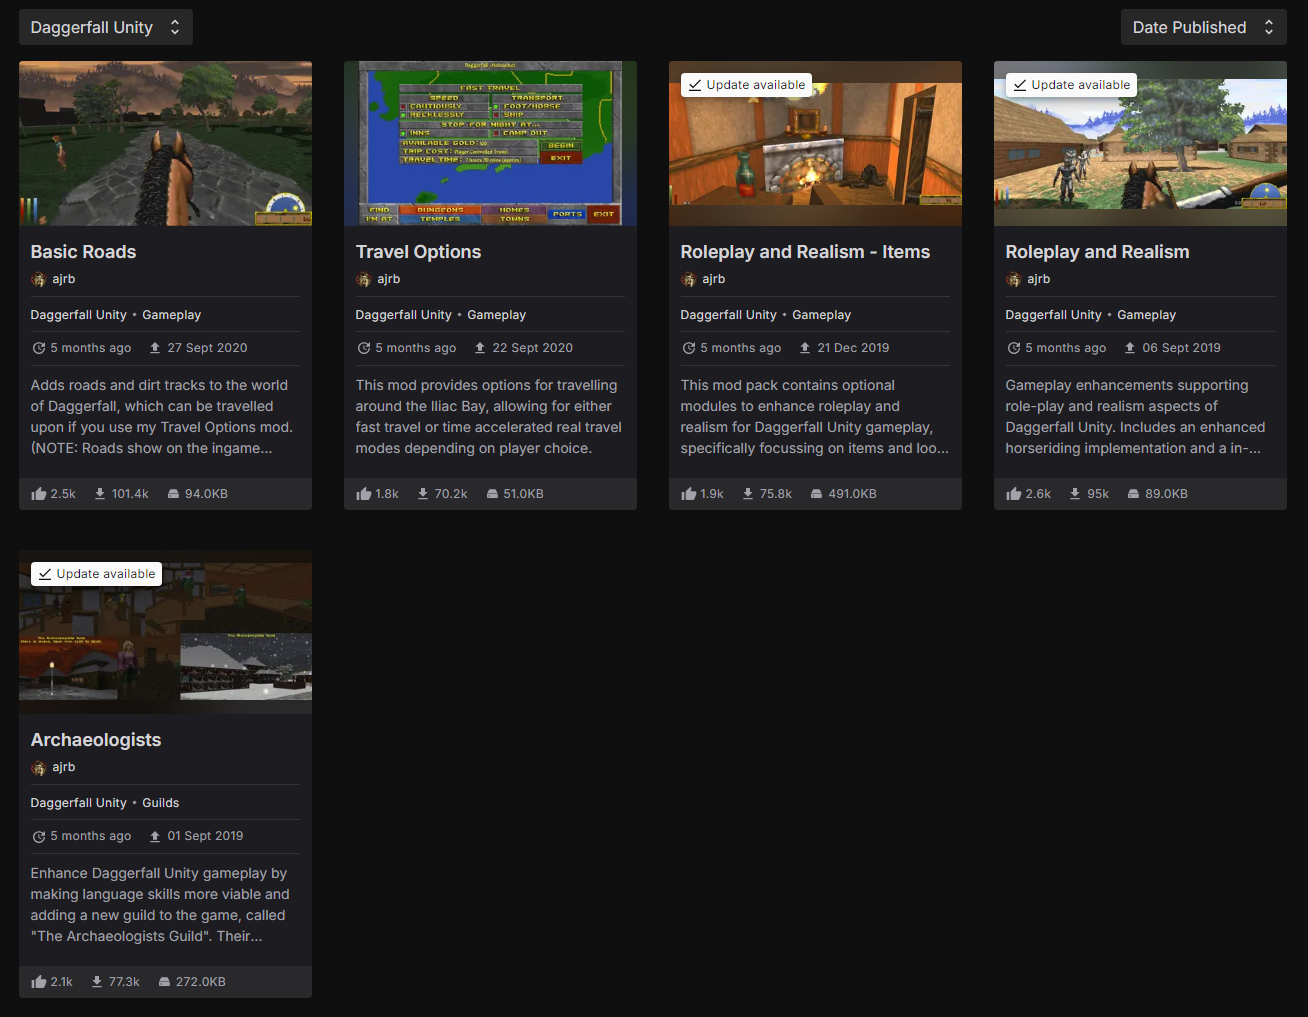The image size is (1308, 1017).
Task: Click the file size icon beside 51.0KB
Action: 492,494
